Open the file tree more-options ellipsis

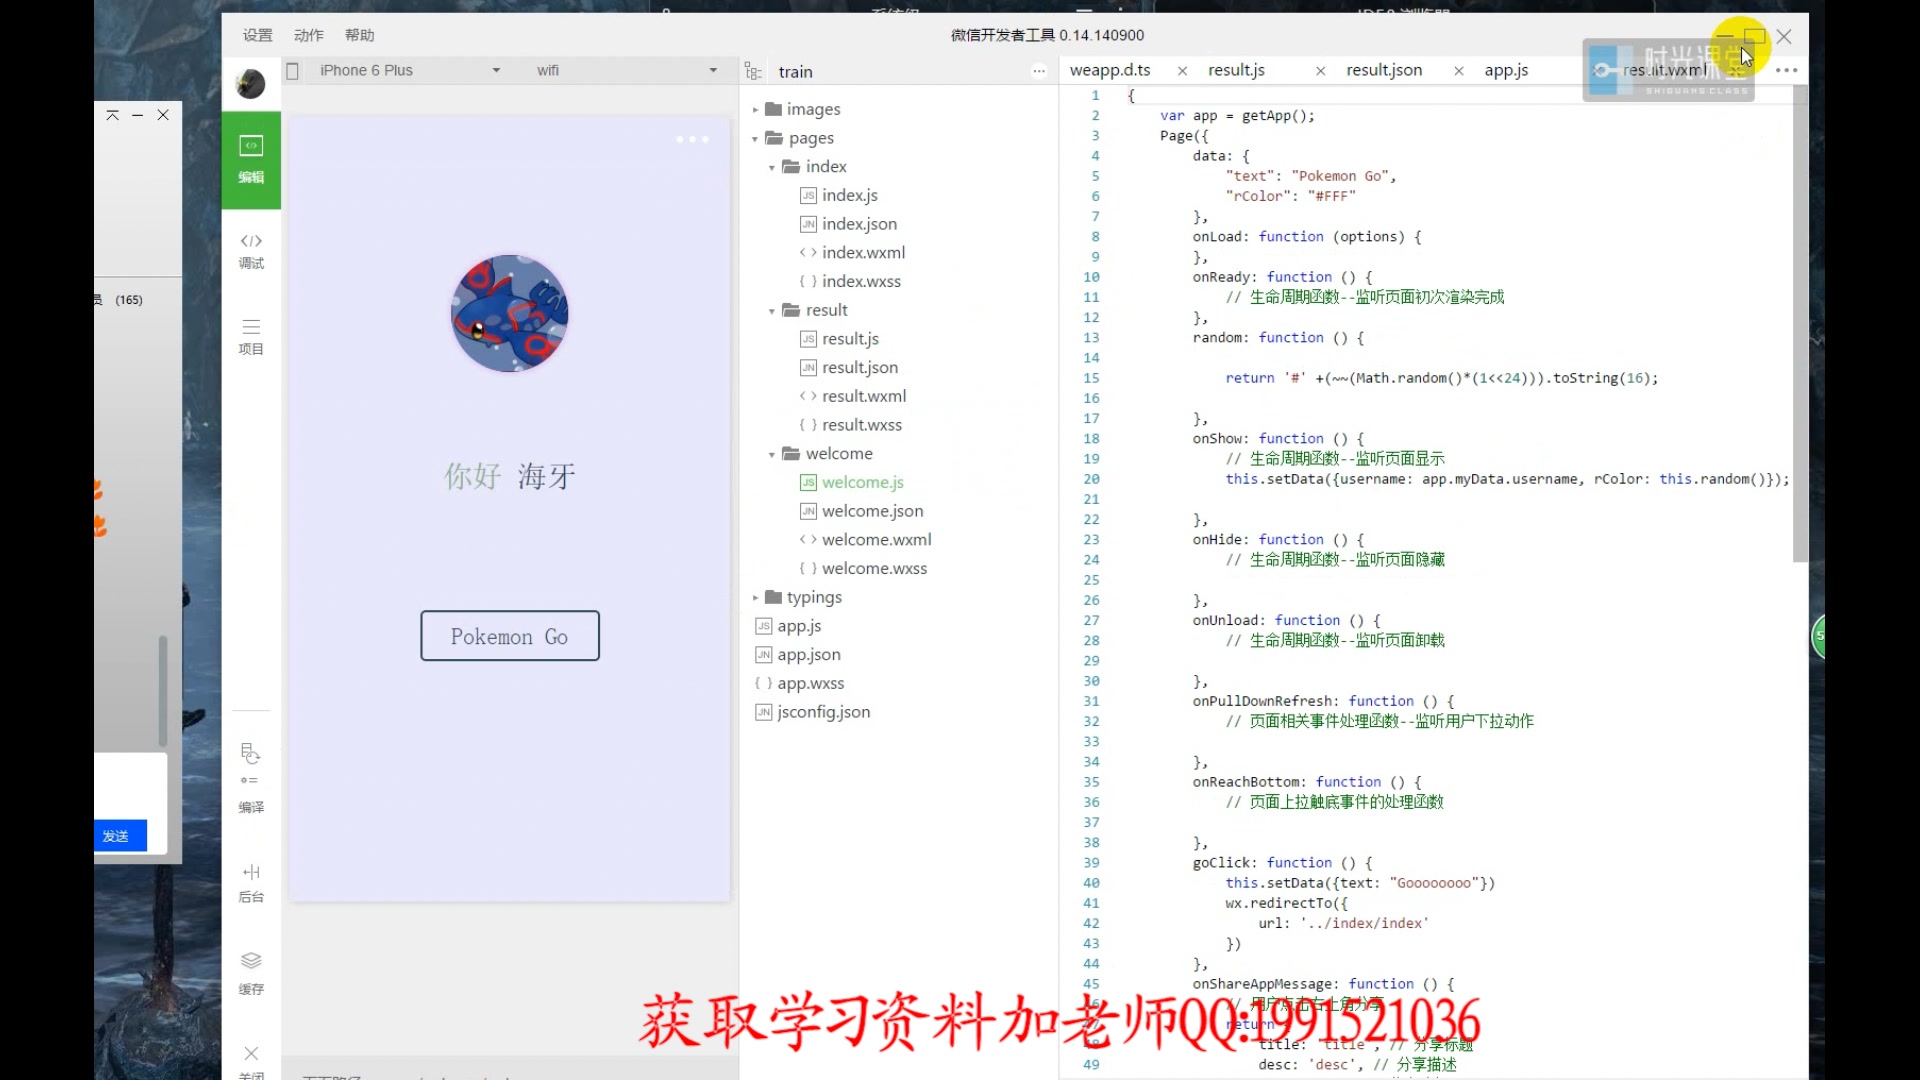1039,71
